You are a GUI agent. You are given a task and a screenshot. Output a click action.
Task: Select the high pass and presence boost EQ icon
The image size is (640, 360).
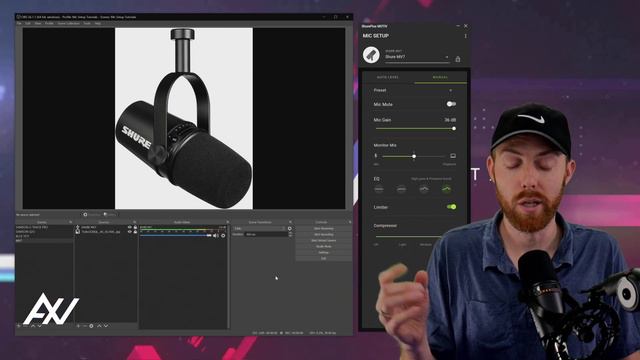[x=446, y=189]
